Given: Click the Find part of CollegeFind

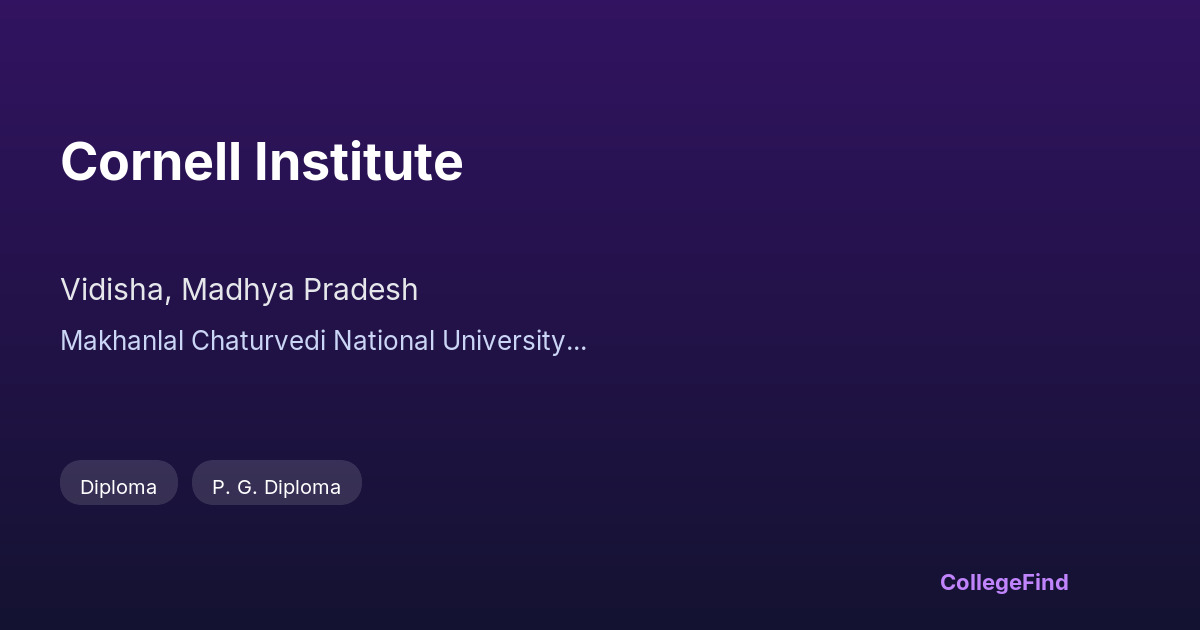Looking at the screenshot, I should pos(1044,582).
